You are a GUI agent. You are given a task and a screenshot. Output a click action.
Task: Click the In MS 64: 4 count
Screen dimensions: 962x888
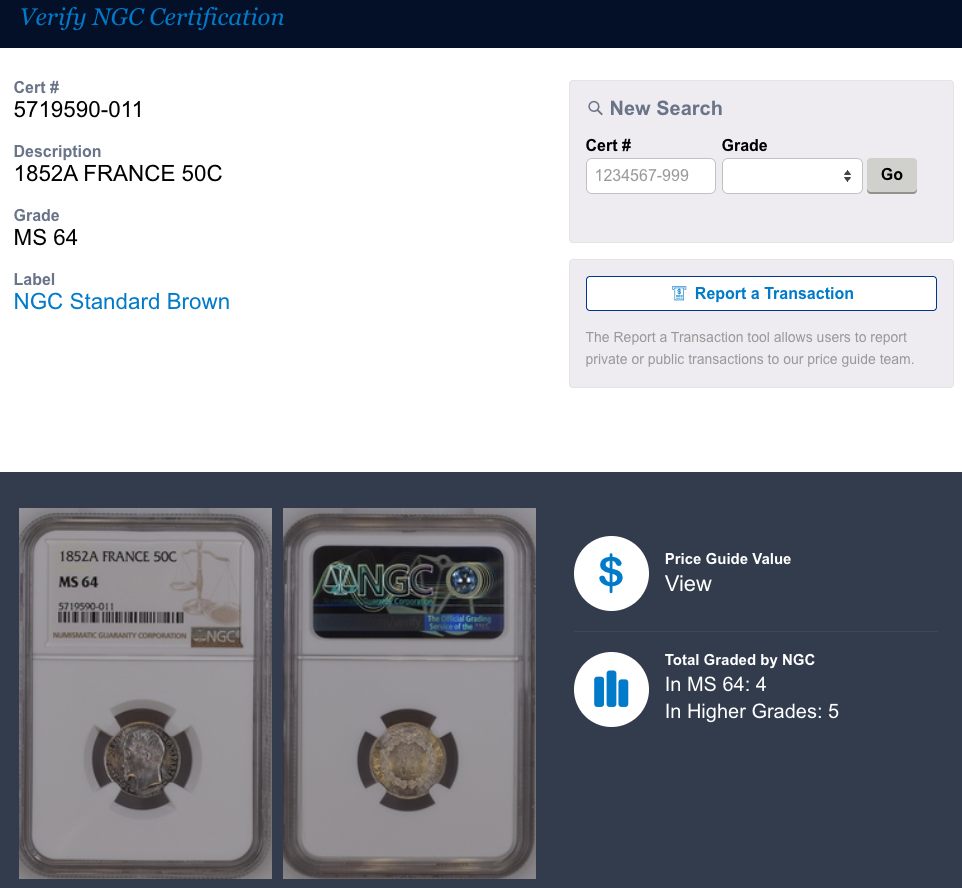click(715, 684)
